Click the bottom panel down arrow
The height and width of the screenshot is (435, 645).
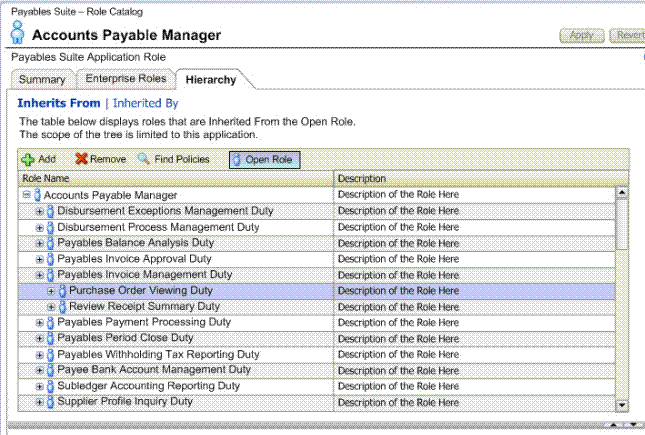click(633, 425)
